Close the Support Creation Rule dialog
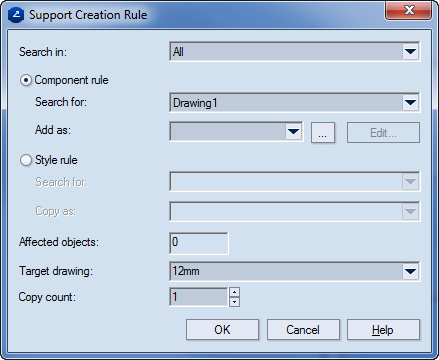 [409, 10]
